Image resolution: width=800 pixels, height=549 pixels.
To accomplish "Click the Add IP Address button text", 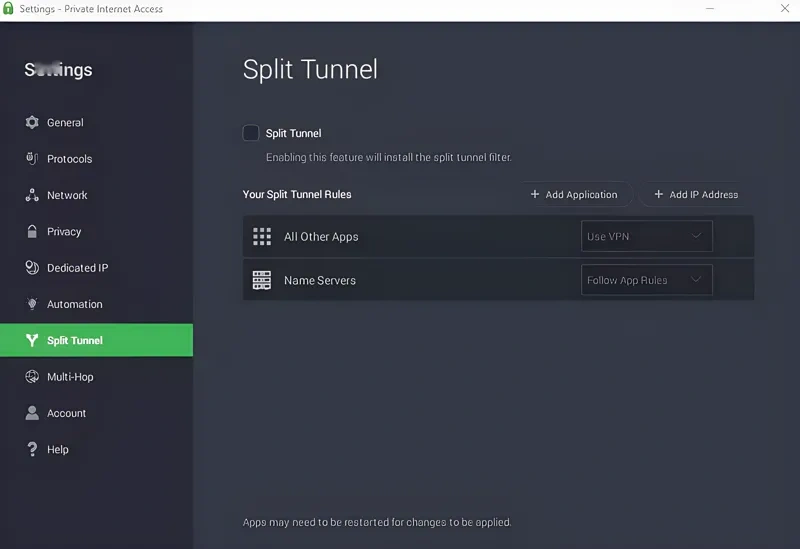I will [704, 194].
